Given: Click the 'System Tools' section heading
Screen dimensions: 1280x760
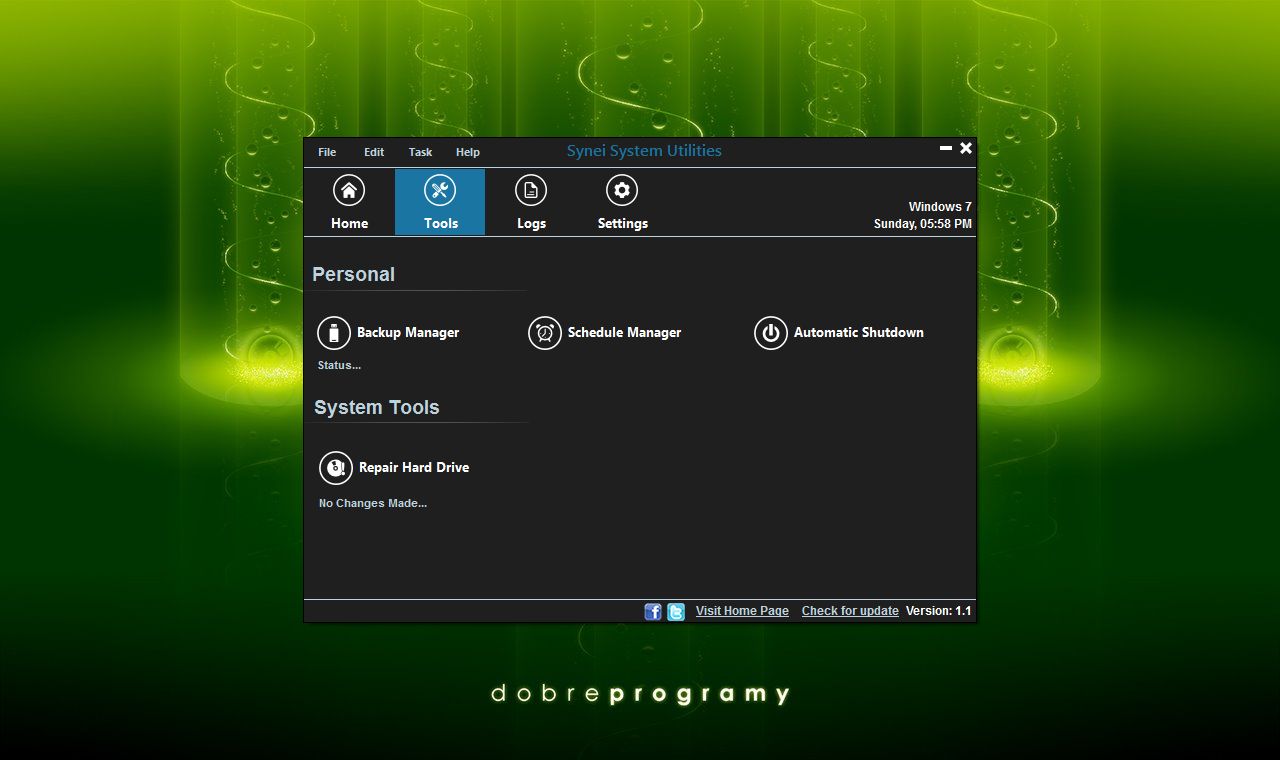Looking at the screenshot, I should tap(376, 407).
